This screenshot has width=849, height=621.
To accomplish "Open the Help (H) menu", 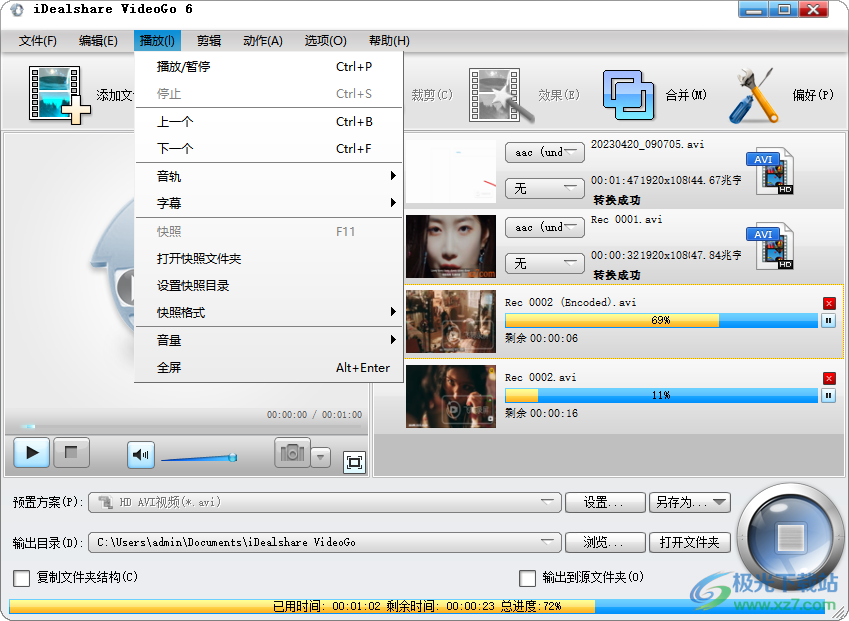I will click(x=389, y=41).
